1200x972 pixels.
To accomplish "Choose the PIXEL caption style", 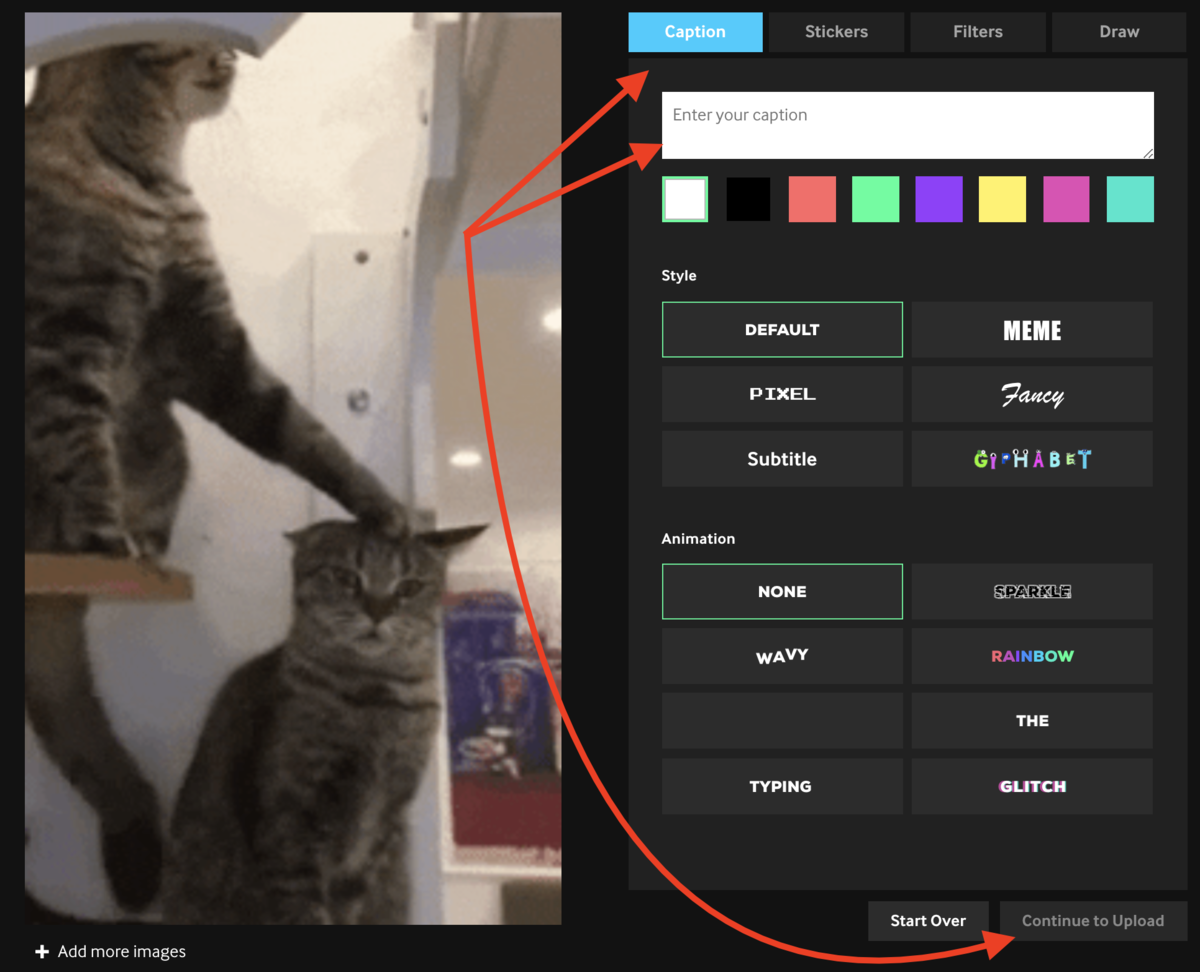I will 782,394.
